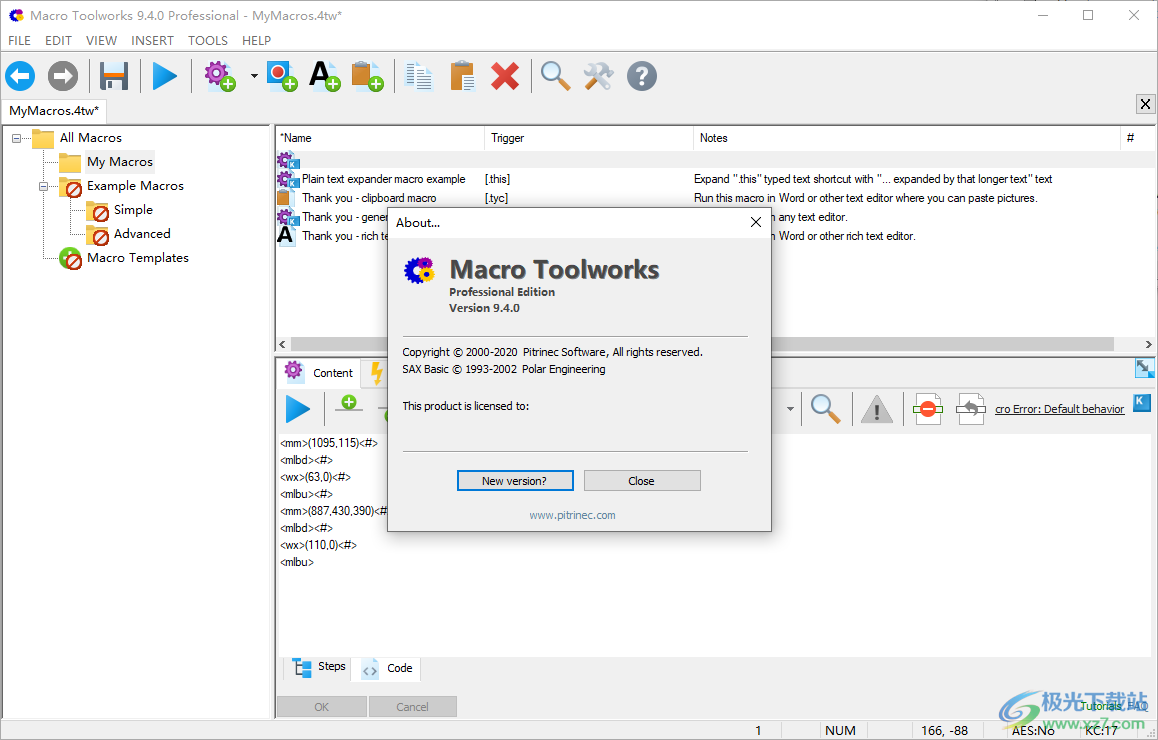Click the Paste clipboard toolbar icon

[x=462, y=76]
